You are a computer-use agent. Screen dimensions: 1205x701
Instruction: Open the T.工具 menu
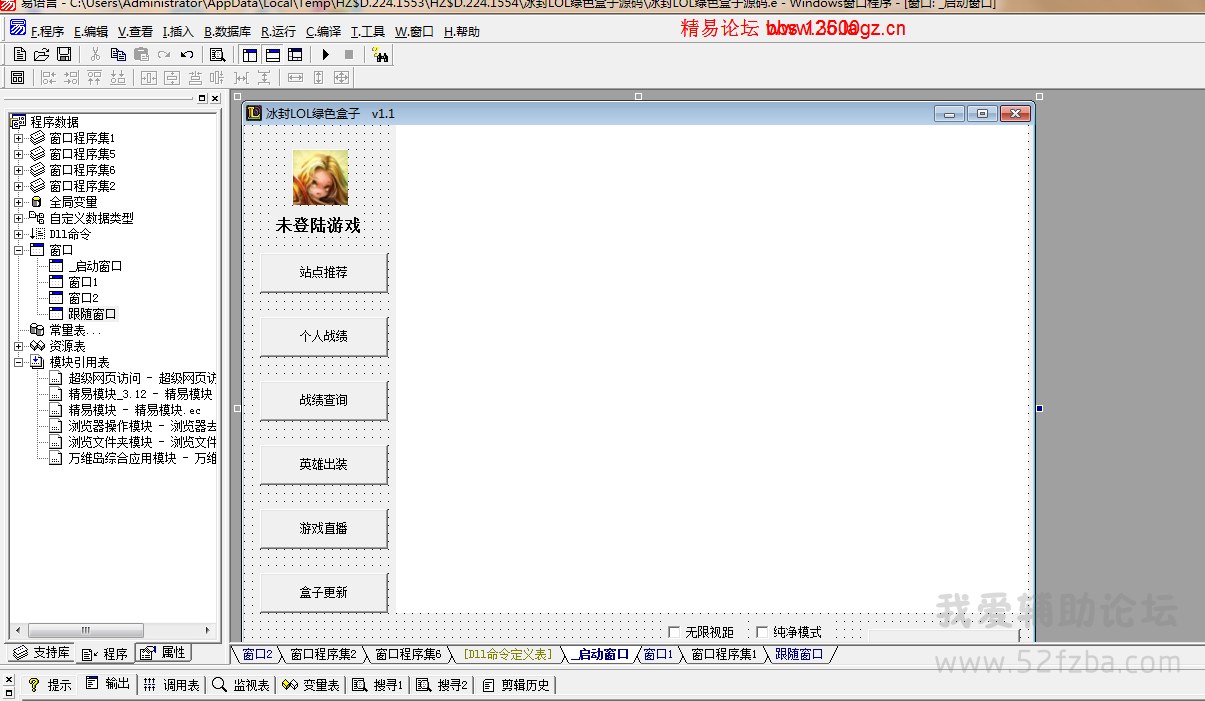tap(367, 31)
